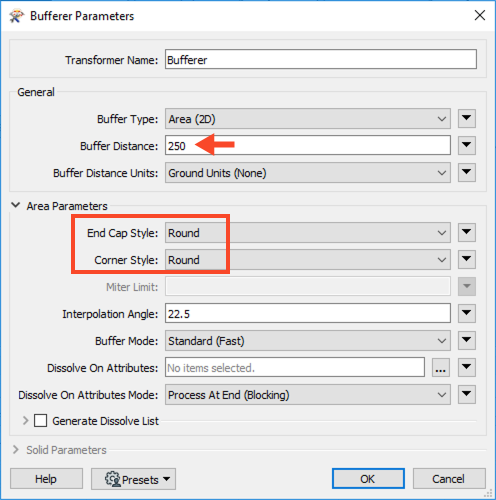Viewport: 496px width, 500px height.
Task: Click the Dissolve On Attributes ellipsis button
Action: (x=441, y=368)
